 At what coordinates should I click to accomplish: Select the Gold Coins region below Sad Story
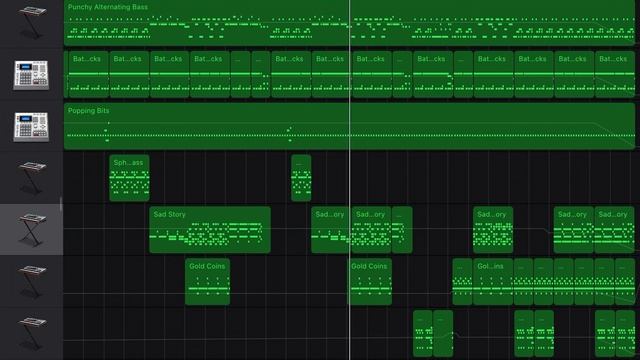[207, 282]
